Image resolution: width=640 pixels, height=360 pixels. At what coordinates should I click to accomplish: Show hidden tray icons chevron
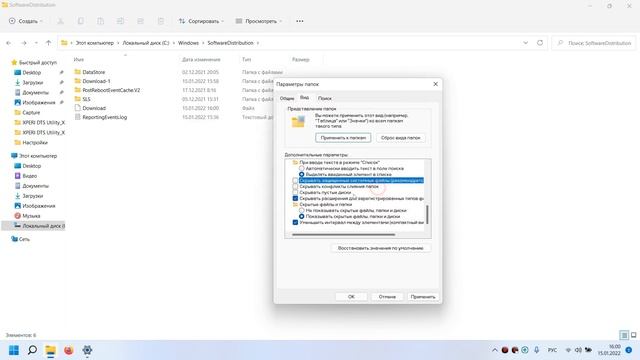pyautogui.click(x=494, y=350)
